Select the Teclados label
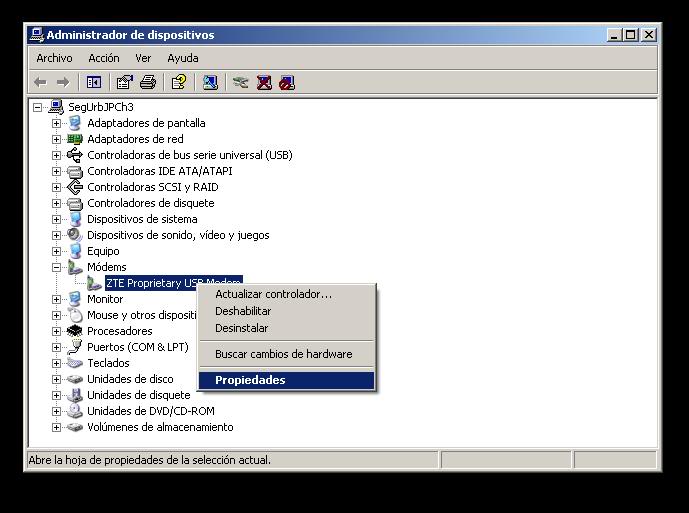 coord(108,363)
